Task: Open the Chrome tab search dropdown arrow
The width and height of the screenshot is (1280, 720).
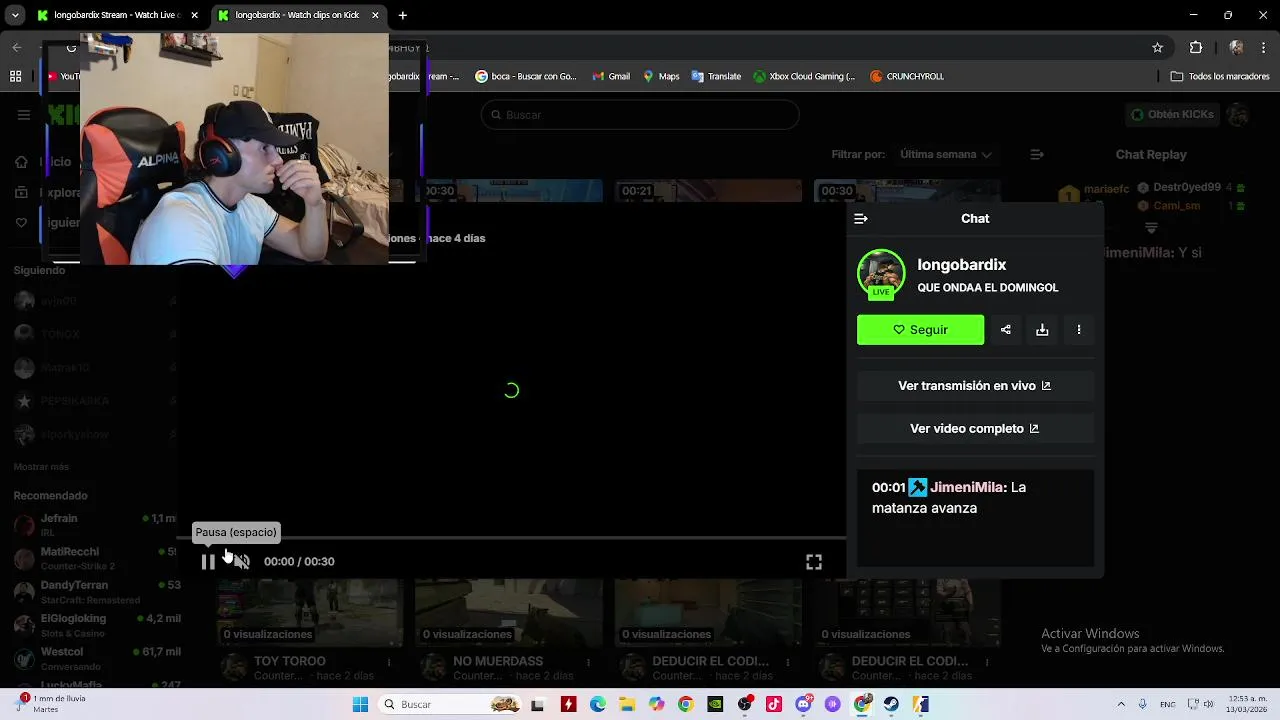Action: click(16, 15)
